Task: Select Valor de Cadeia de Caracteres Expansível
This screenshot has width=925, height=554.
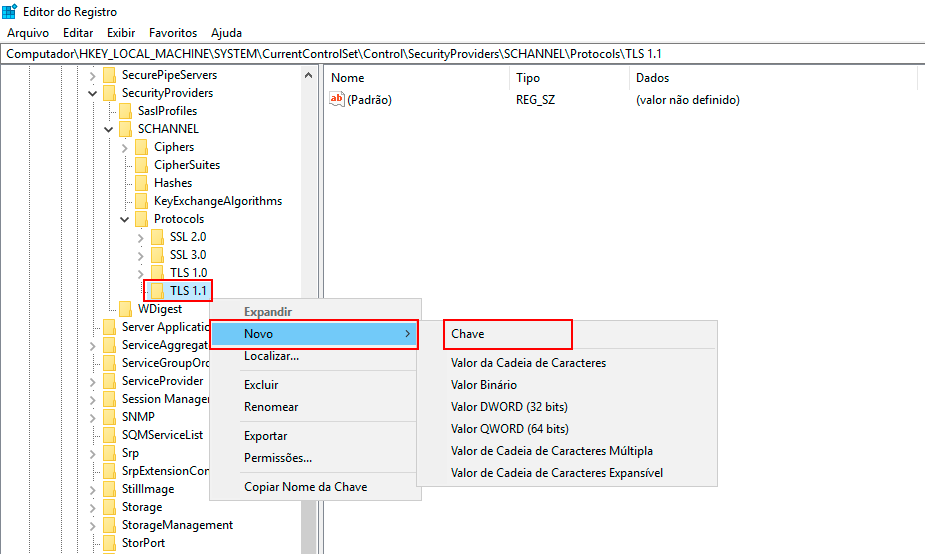Action: coord(556,473)
